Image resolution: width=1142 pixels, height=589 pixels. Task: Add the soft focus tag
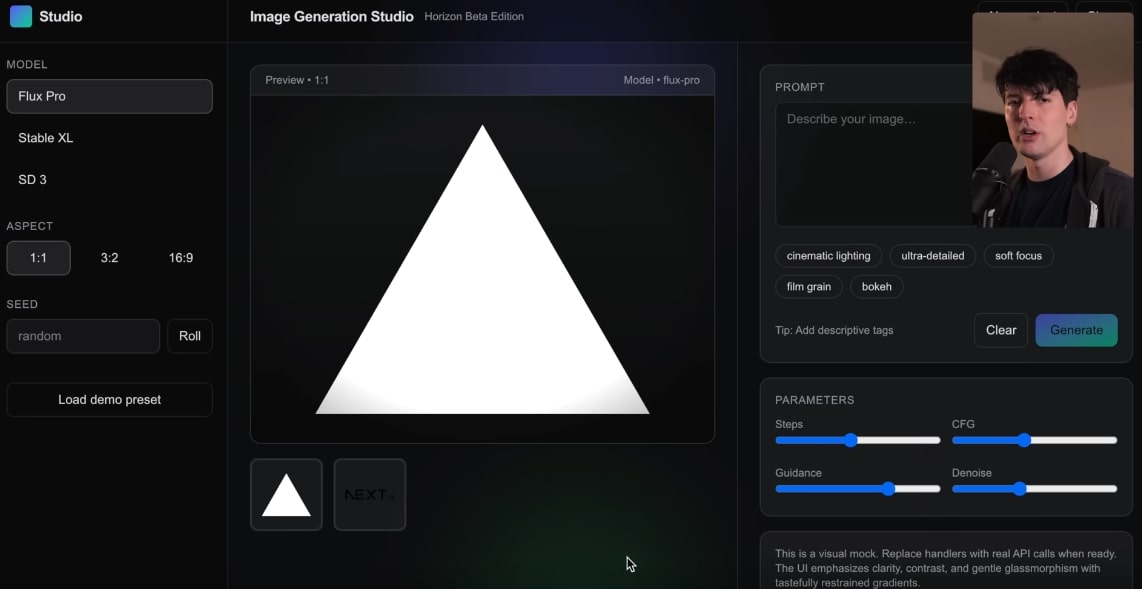pos(1018,256)
